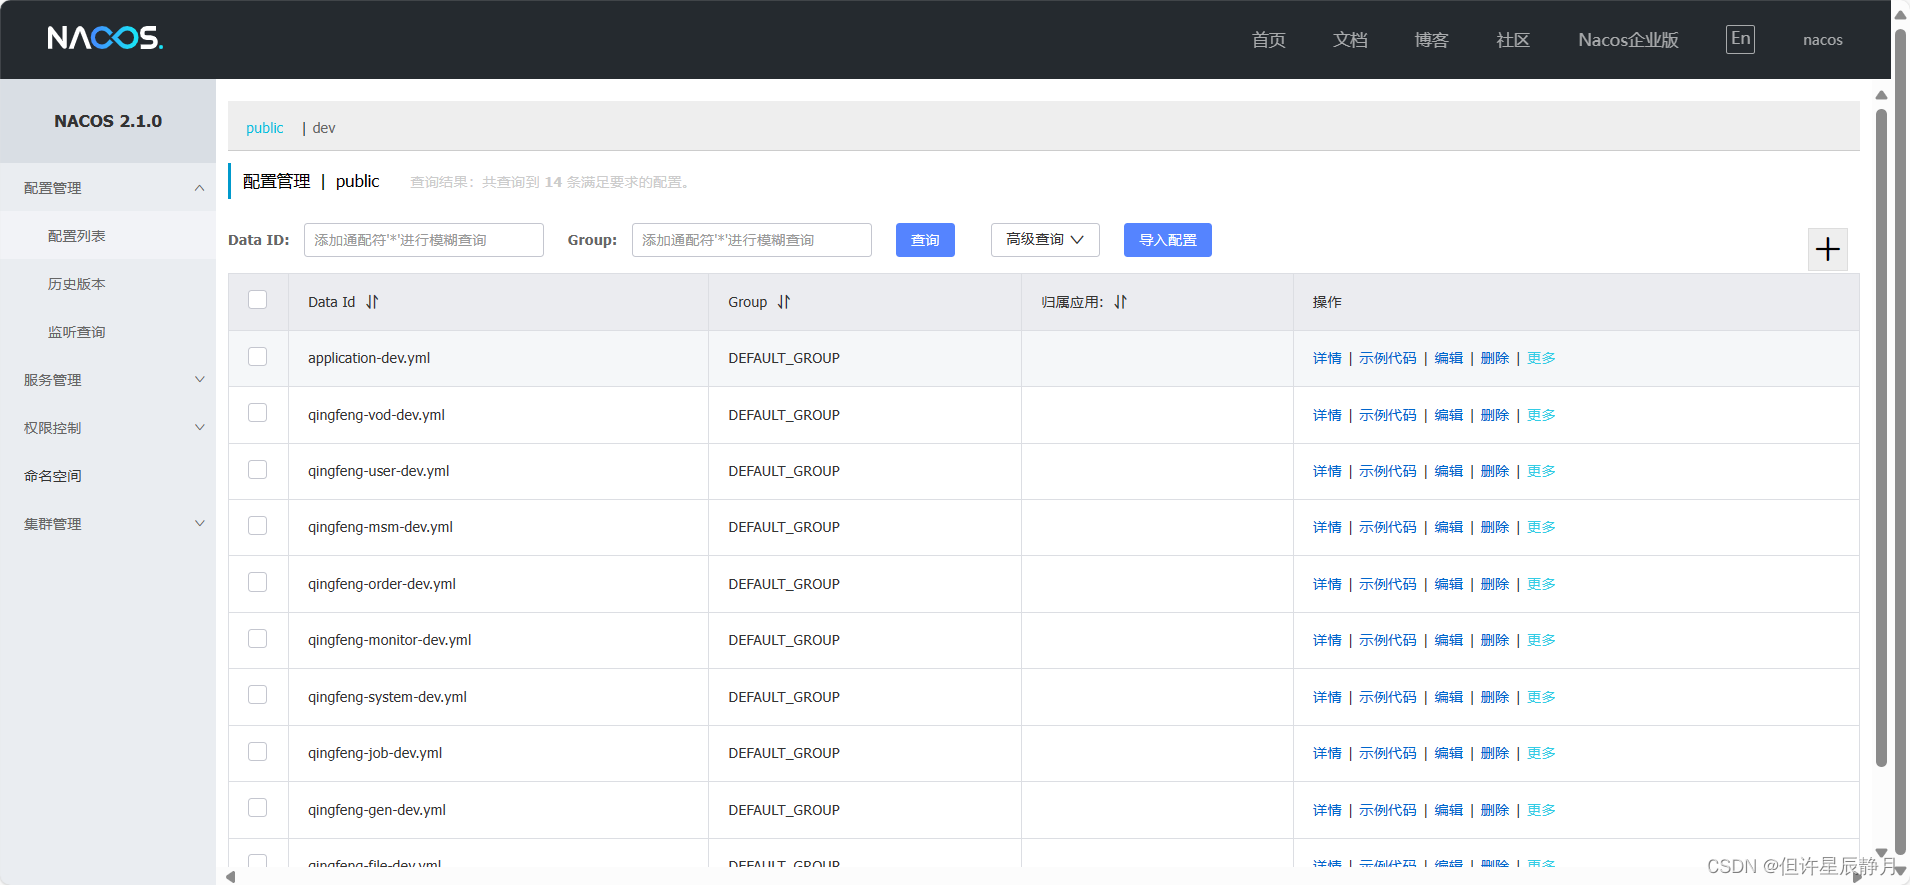
Task: Click the 查询 search button
Action: 925,240
